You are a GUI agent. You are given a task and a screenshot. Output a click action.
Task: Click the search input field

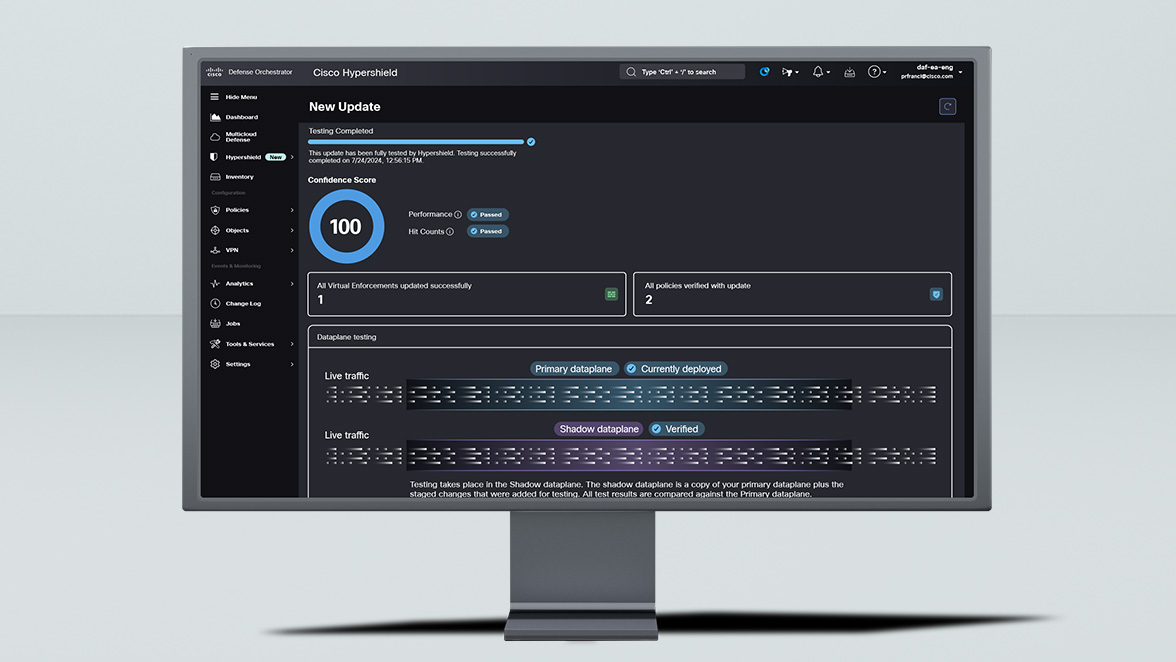684,72
